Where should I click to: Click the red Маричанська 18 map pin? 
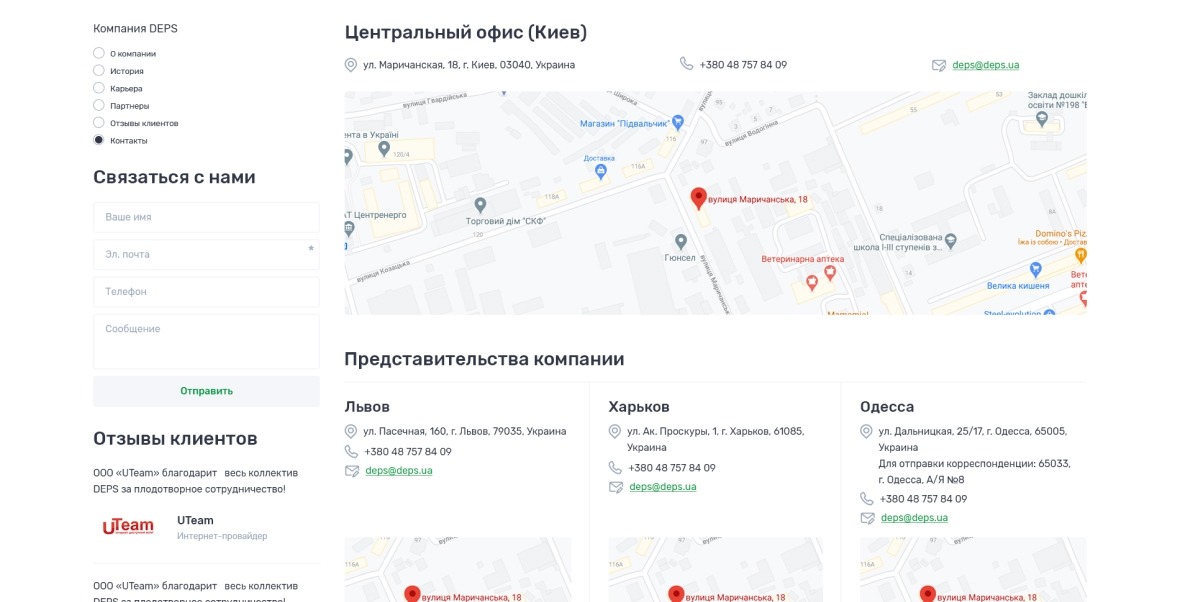[x=698, y=198]
